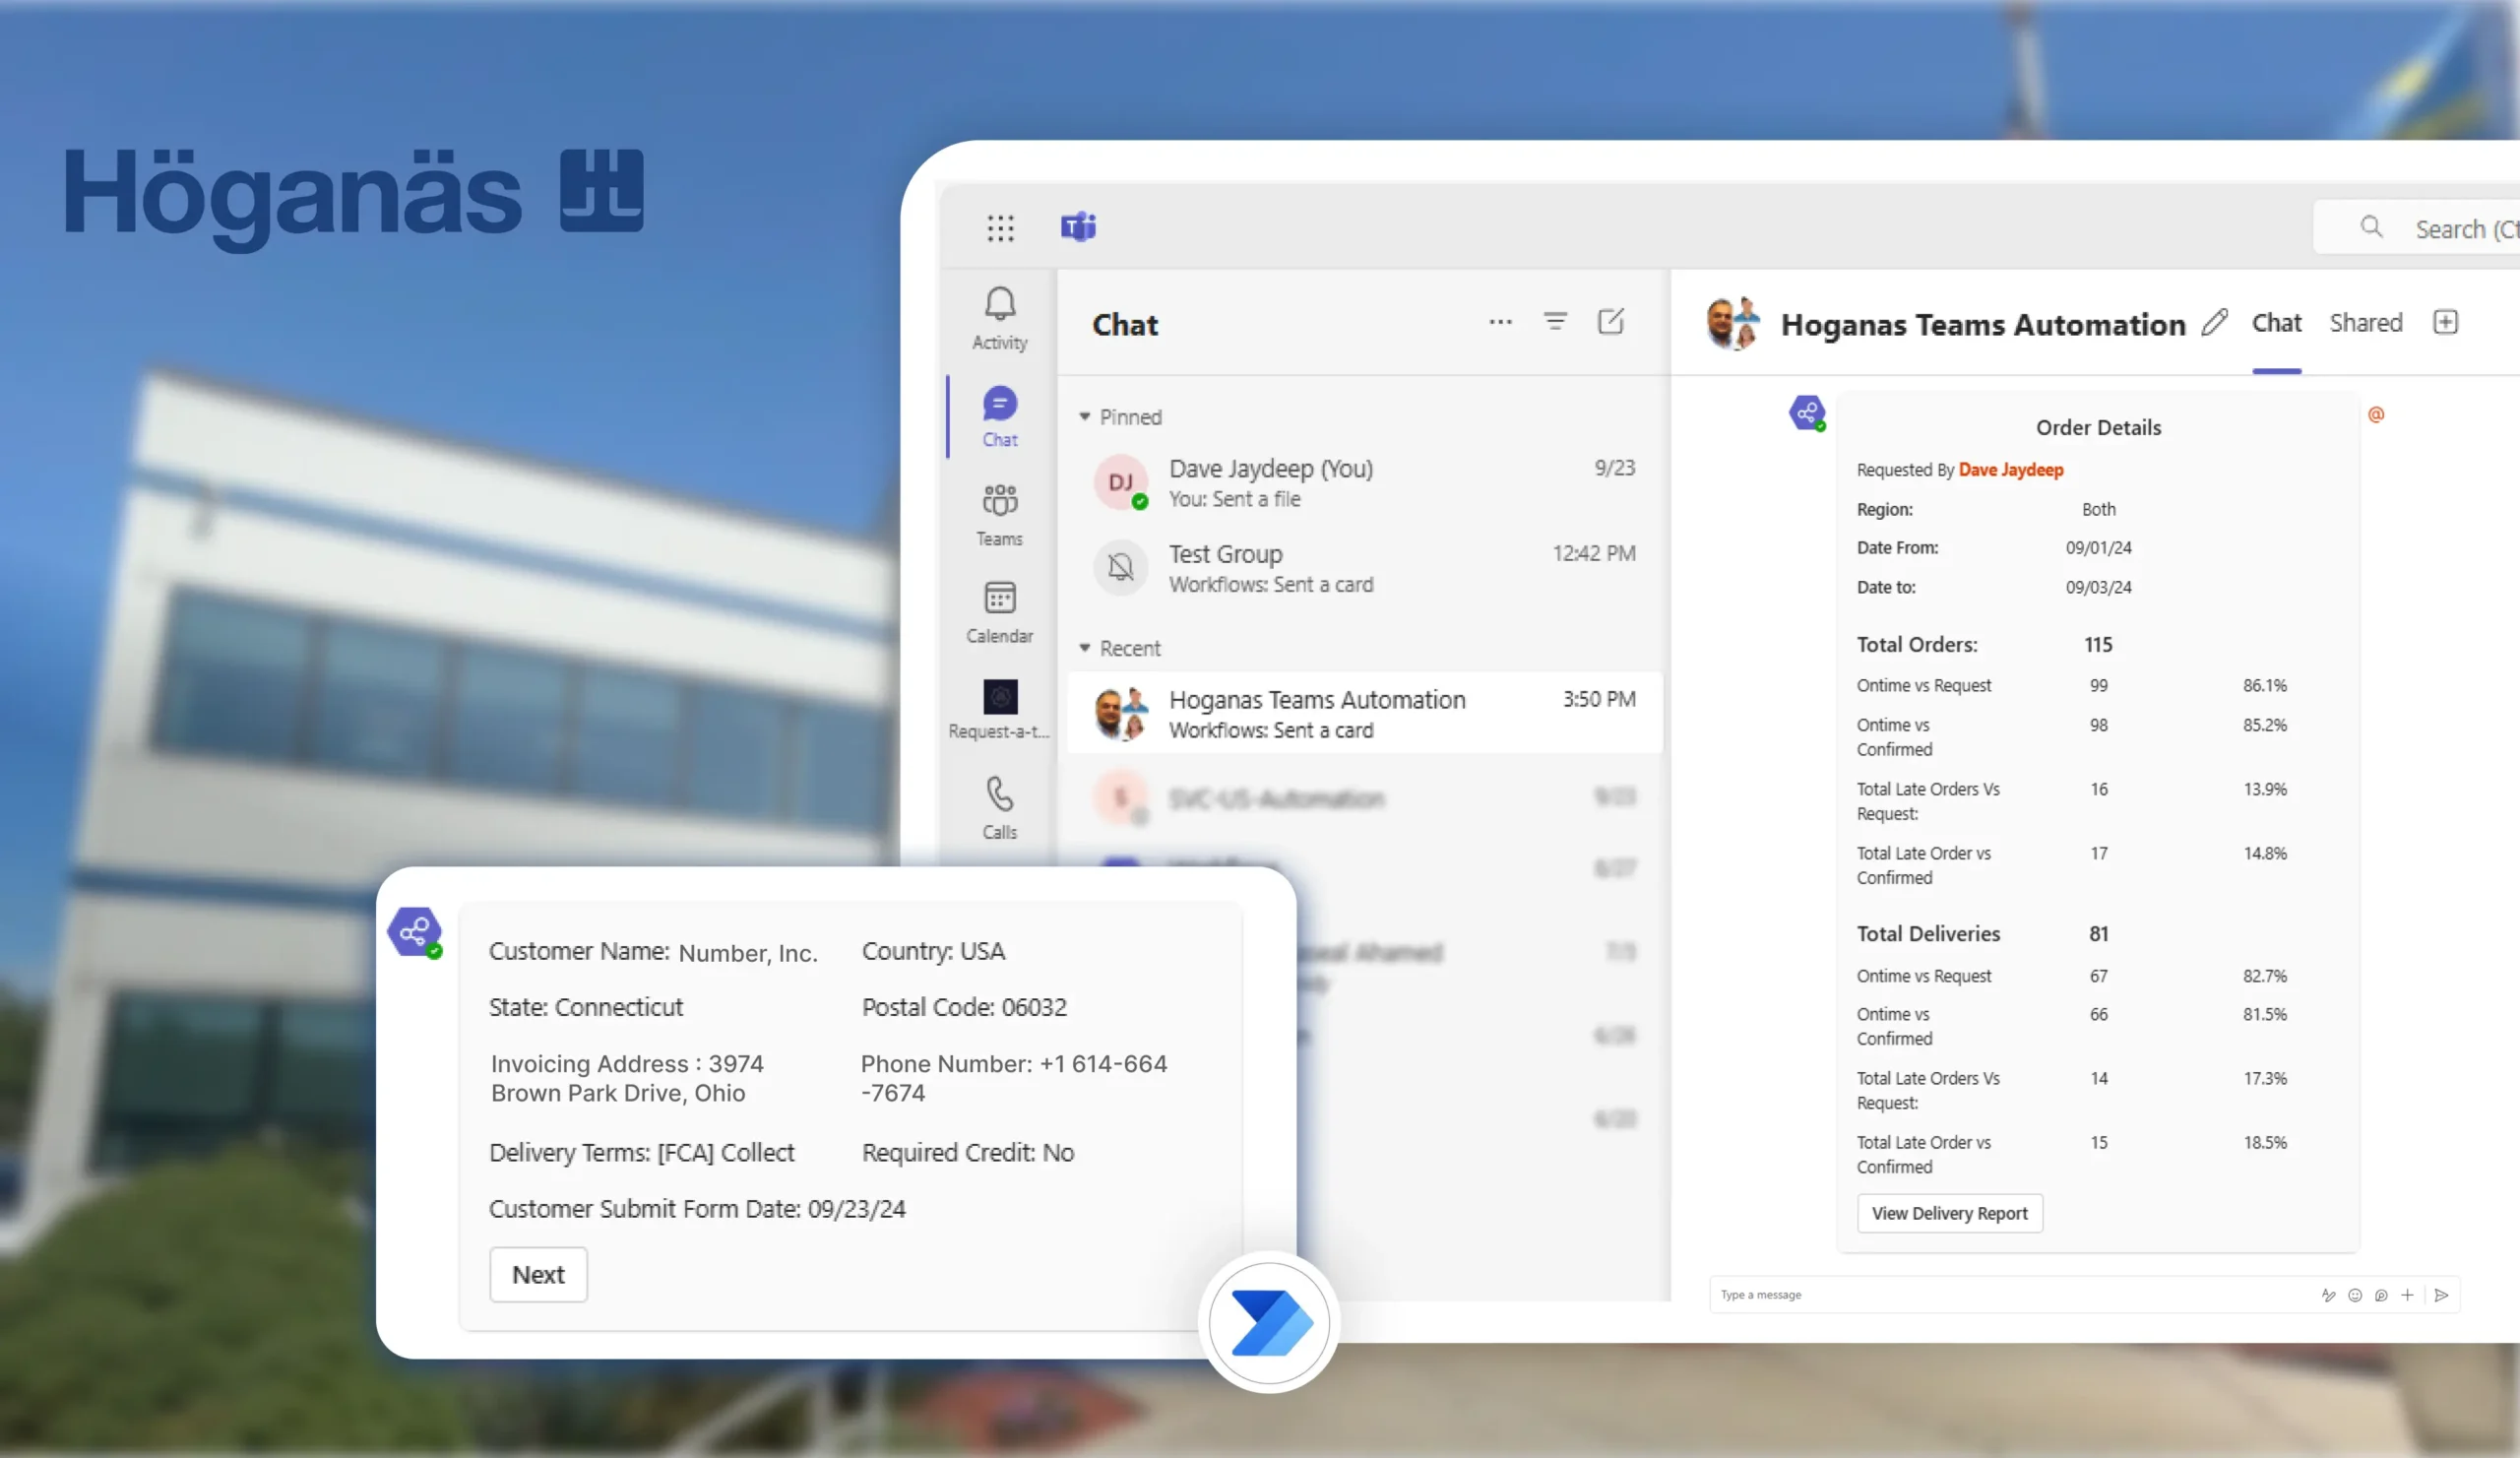
Task: Click the Chat list panel heading
Action: (x=1125, y=325)
